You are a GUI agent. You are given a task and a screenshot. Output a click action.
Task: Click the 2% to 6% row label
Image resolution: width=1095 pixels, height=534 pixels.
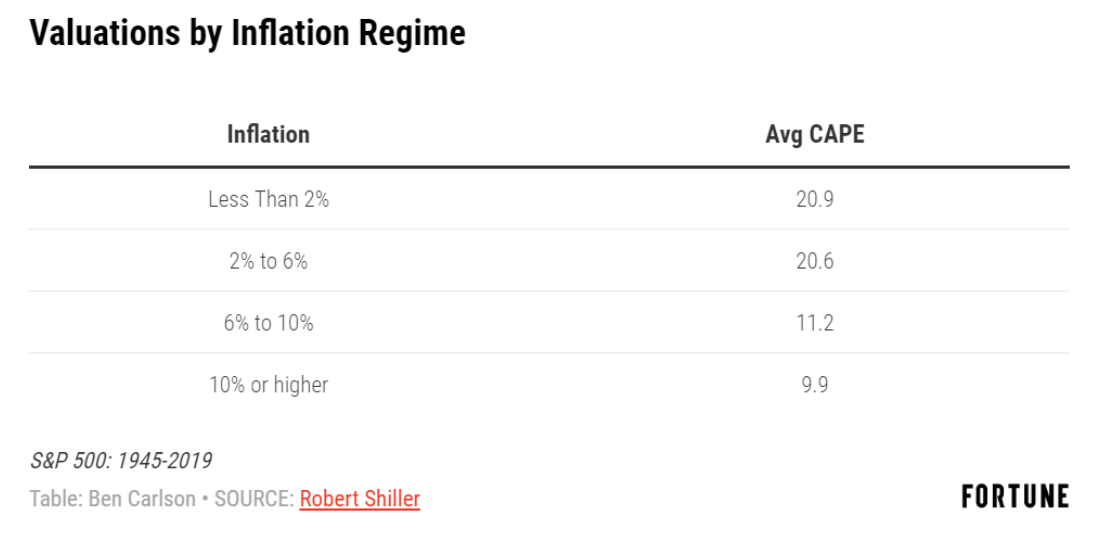pos(268,261)
